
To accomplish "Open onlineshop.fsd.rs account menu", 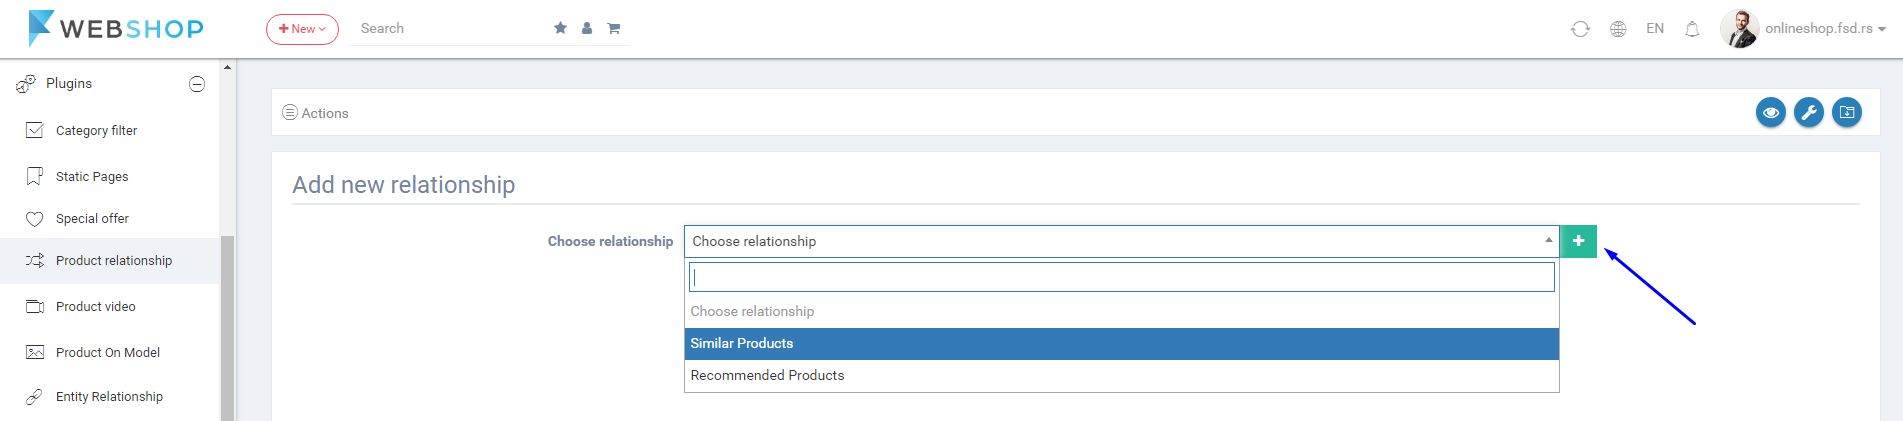I will click(x=1825, y=28).
